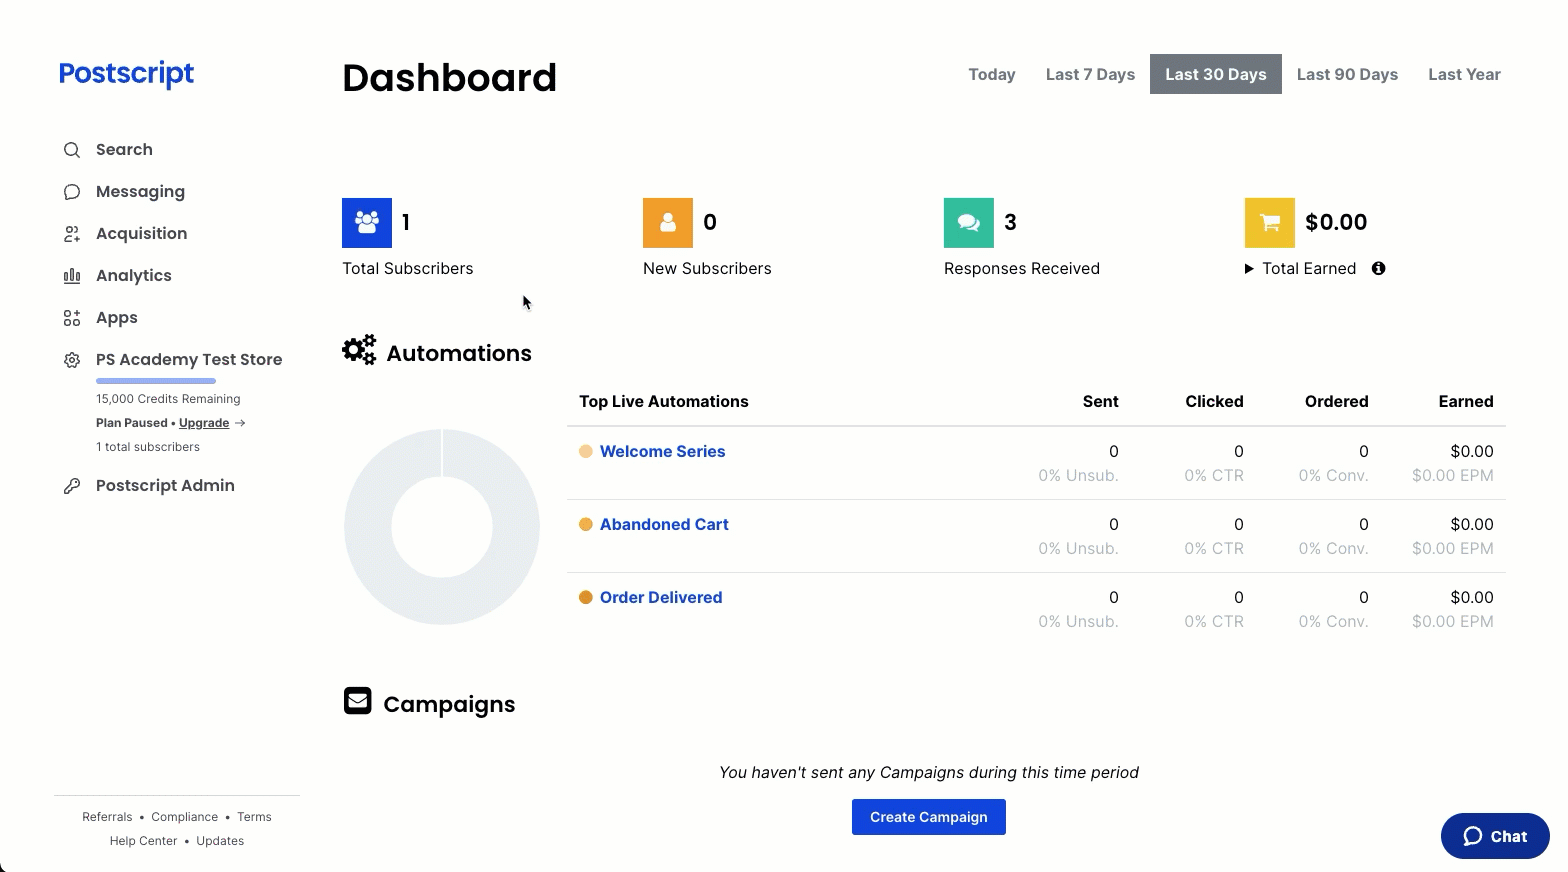Open the Chat widget
This screenshot has width=1568, height=872.
(1495, 836)
